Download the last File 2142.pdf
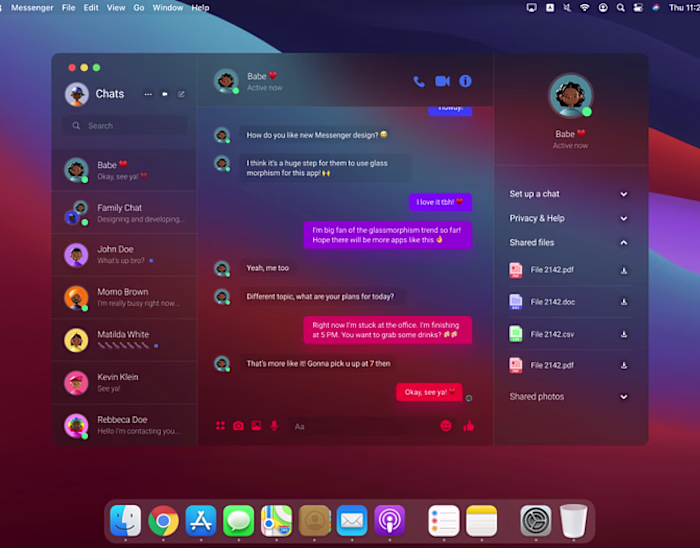700x548 pixels. (x=624, y=365)
